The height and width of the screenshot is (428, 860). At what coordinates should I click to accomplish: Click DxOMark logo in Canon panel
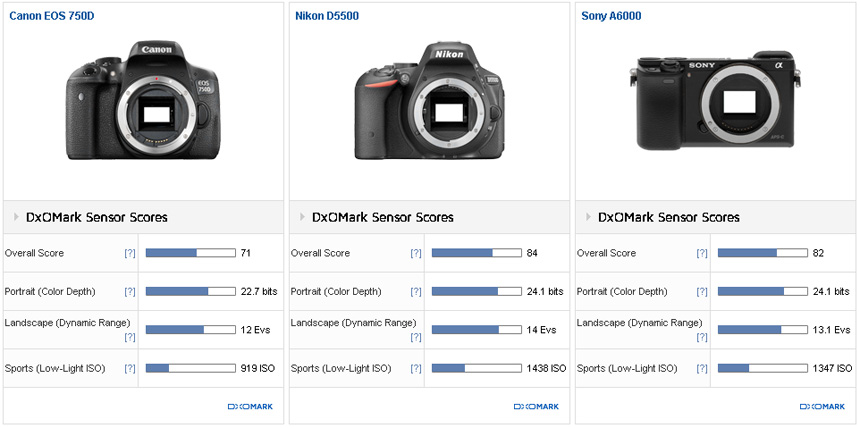[250, 407]
